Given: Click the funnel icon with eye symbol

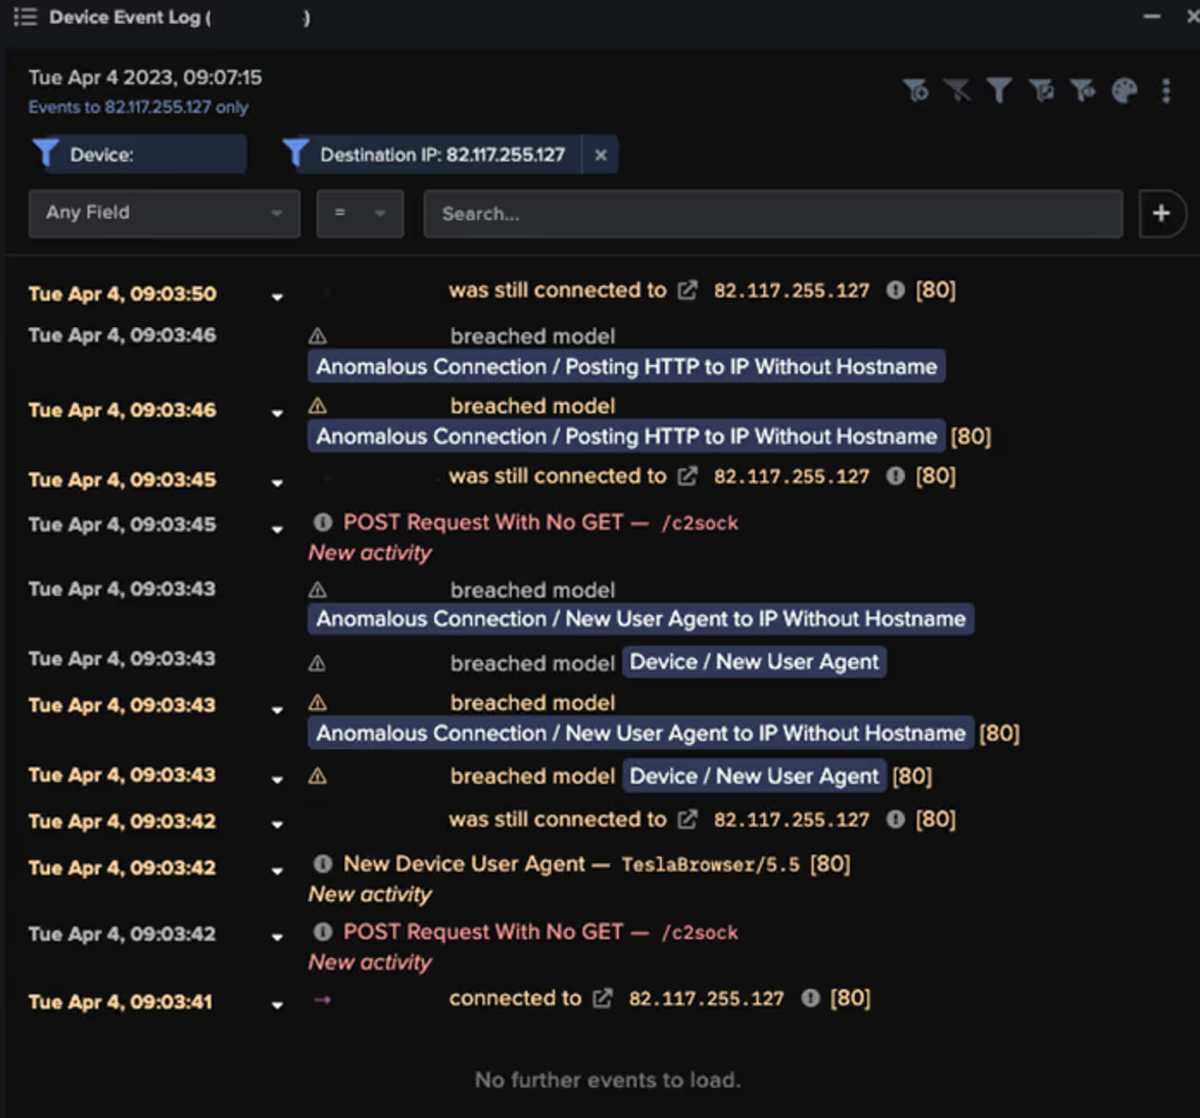Looking at the screenshot, I should 1082,91.
